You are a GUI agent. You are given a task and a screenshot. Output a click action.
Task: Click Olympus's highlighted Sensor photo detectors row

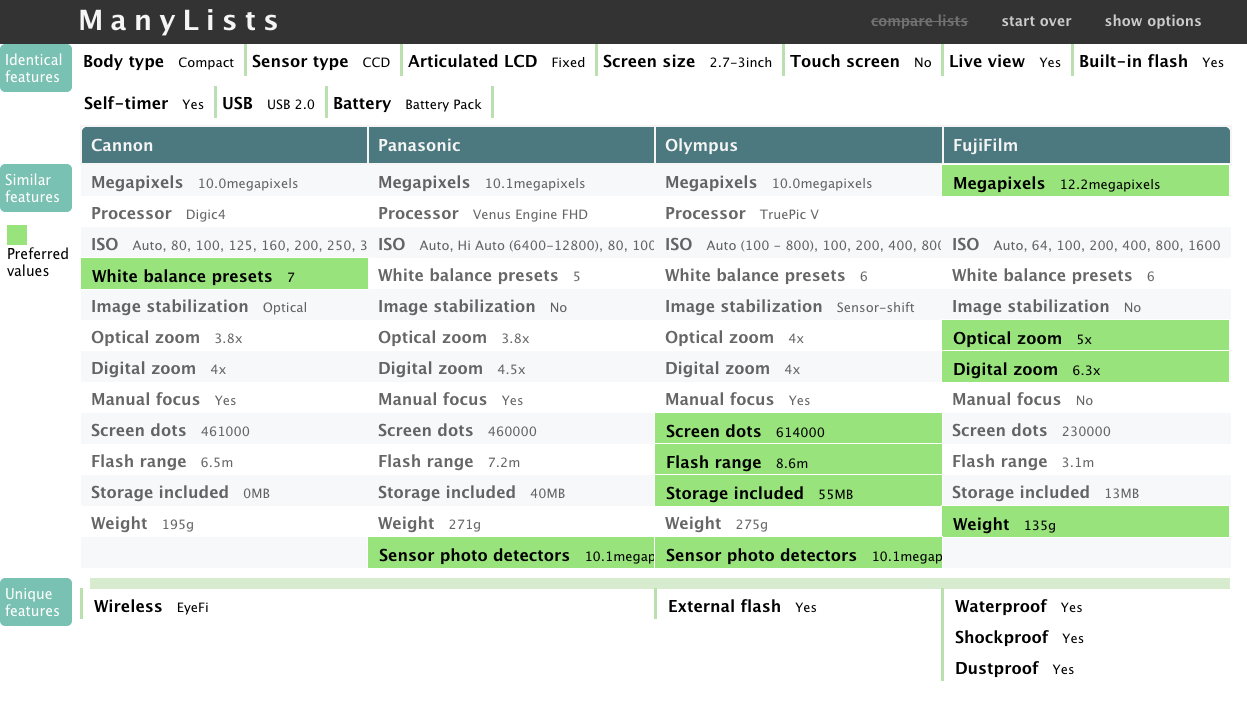point(798,555)
